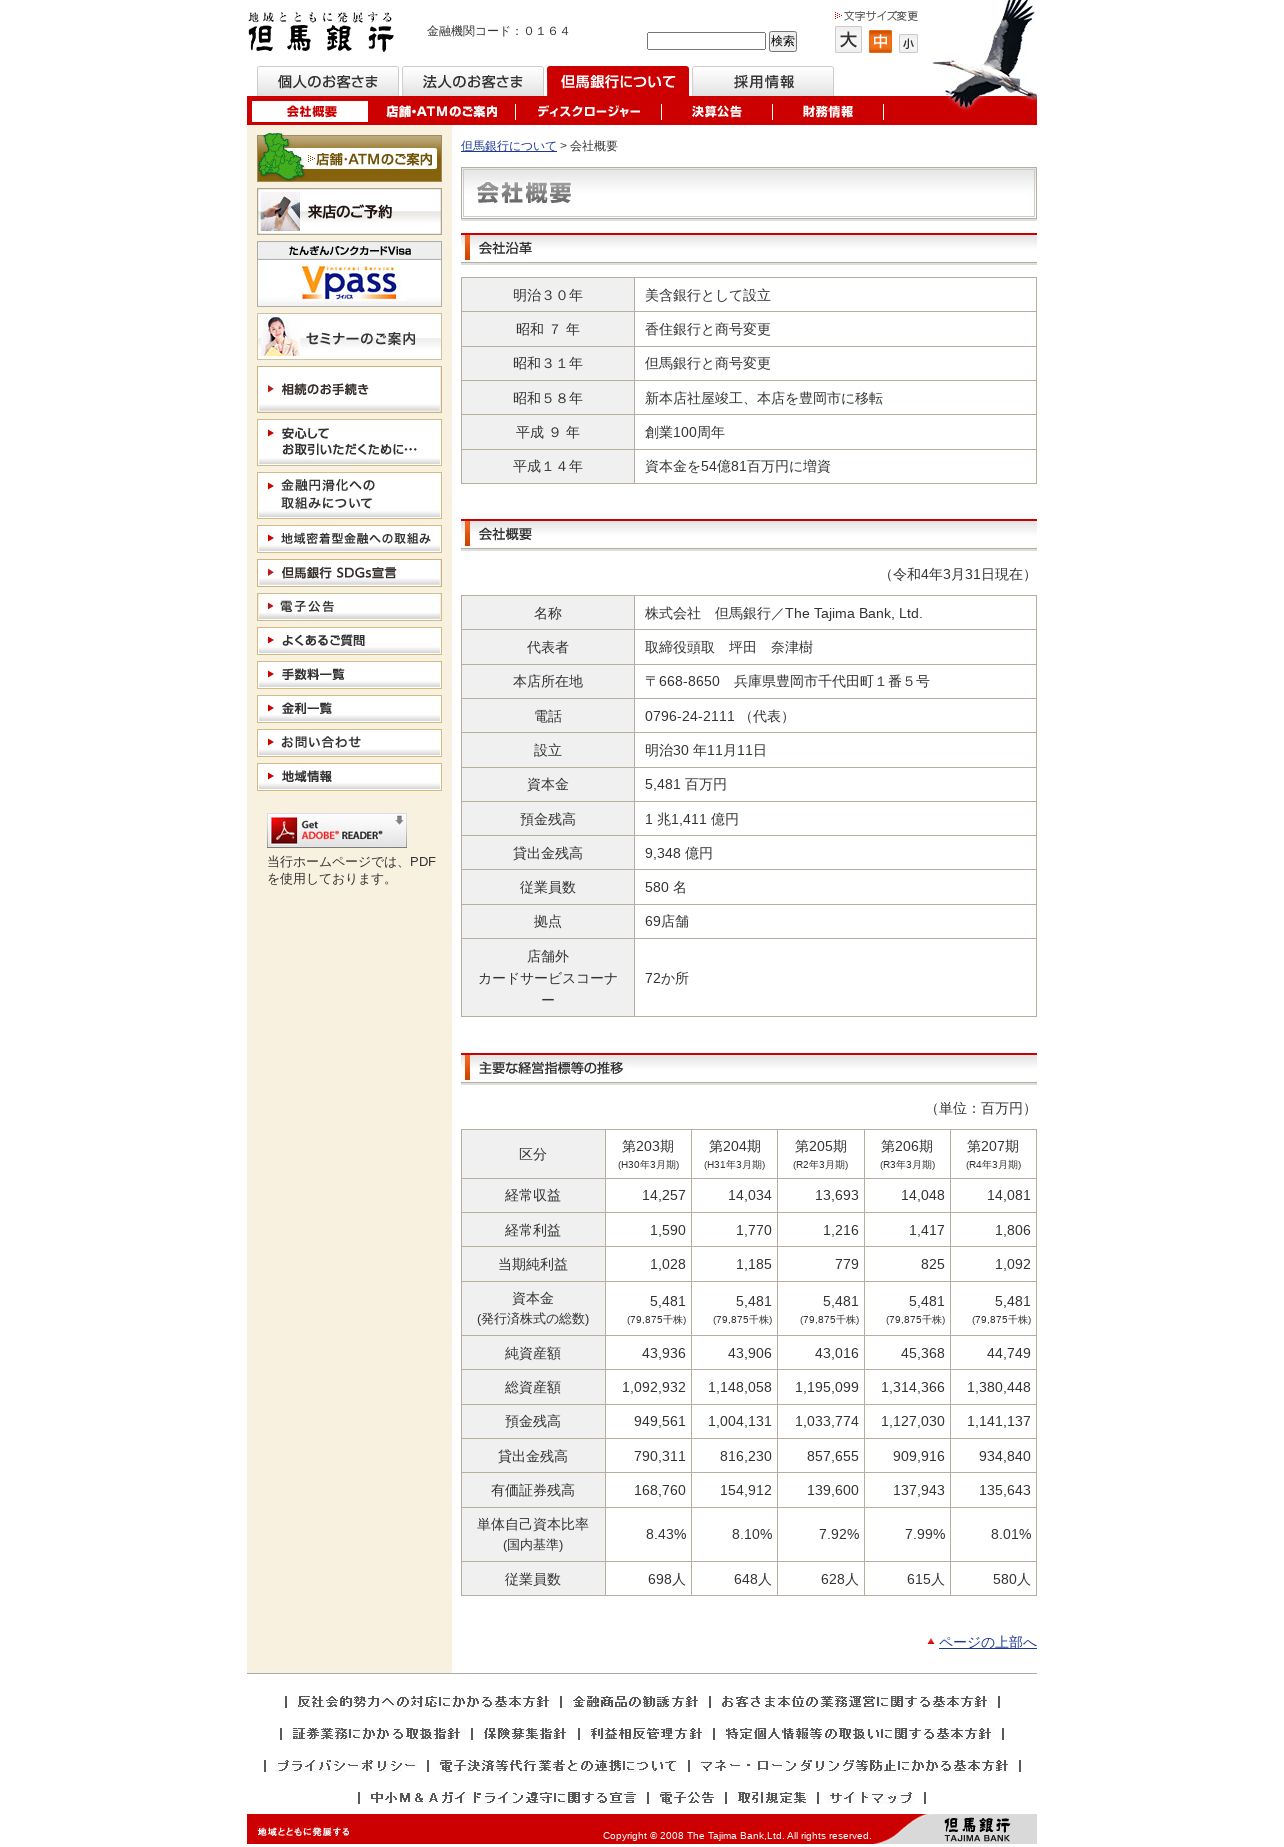Click the phone number 0796-24-2111
This screenshot has height=1847, width=1284.
690,716
